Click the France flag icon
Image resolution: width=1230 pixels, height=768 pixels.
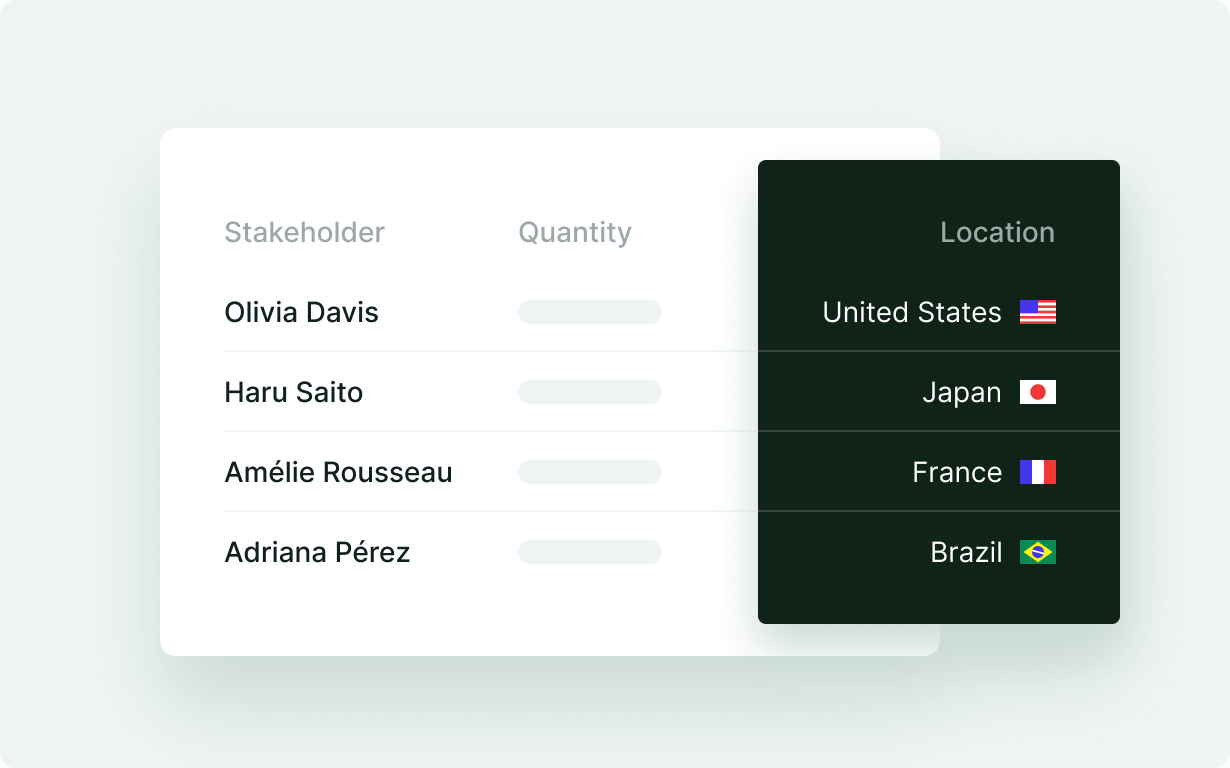point(1037,472)
